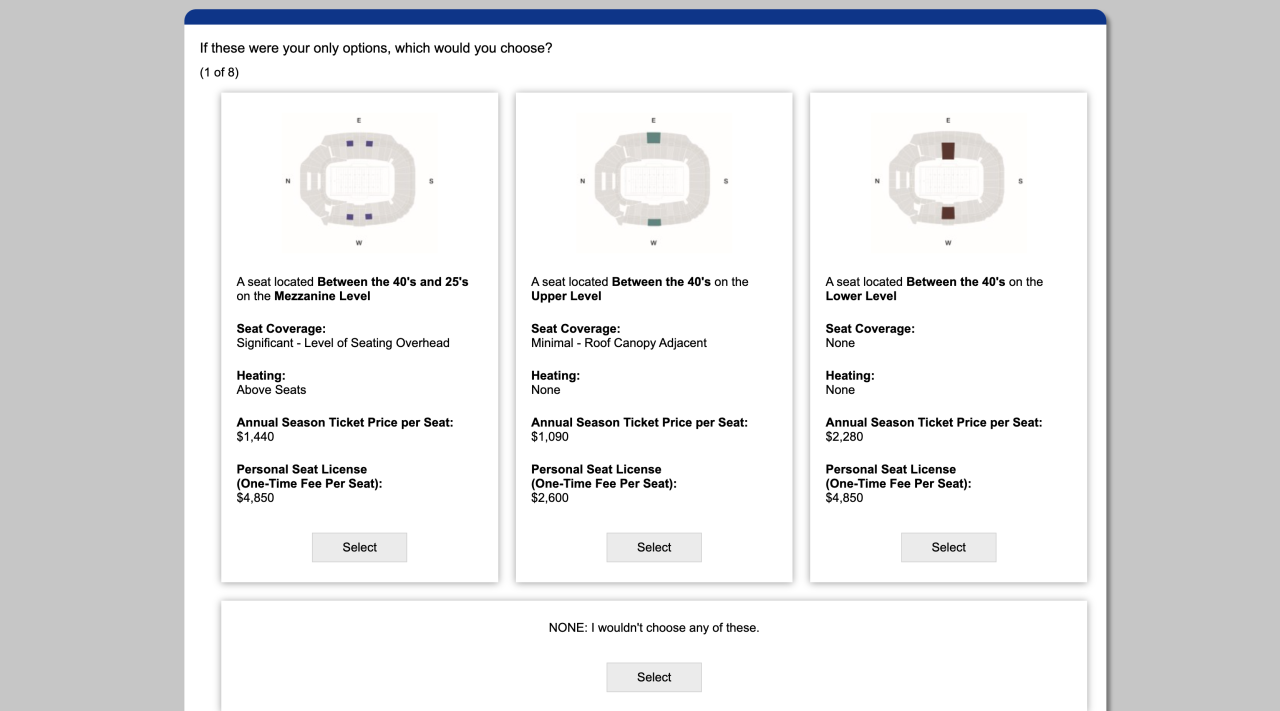Click the Lower Level stadium map
The width and height of the screenshot is (1280, 711).
pos(948,182)
